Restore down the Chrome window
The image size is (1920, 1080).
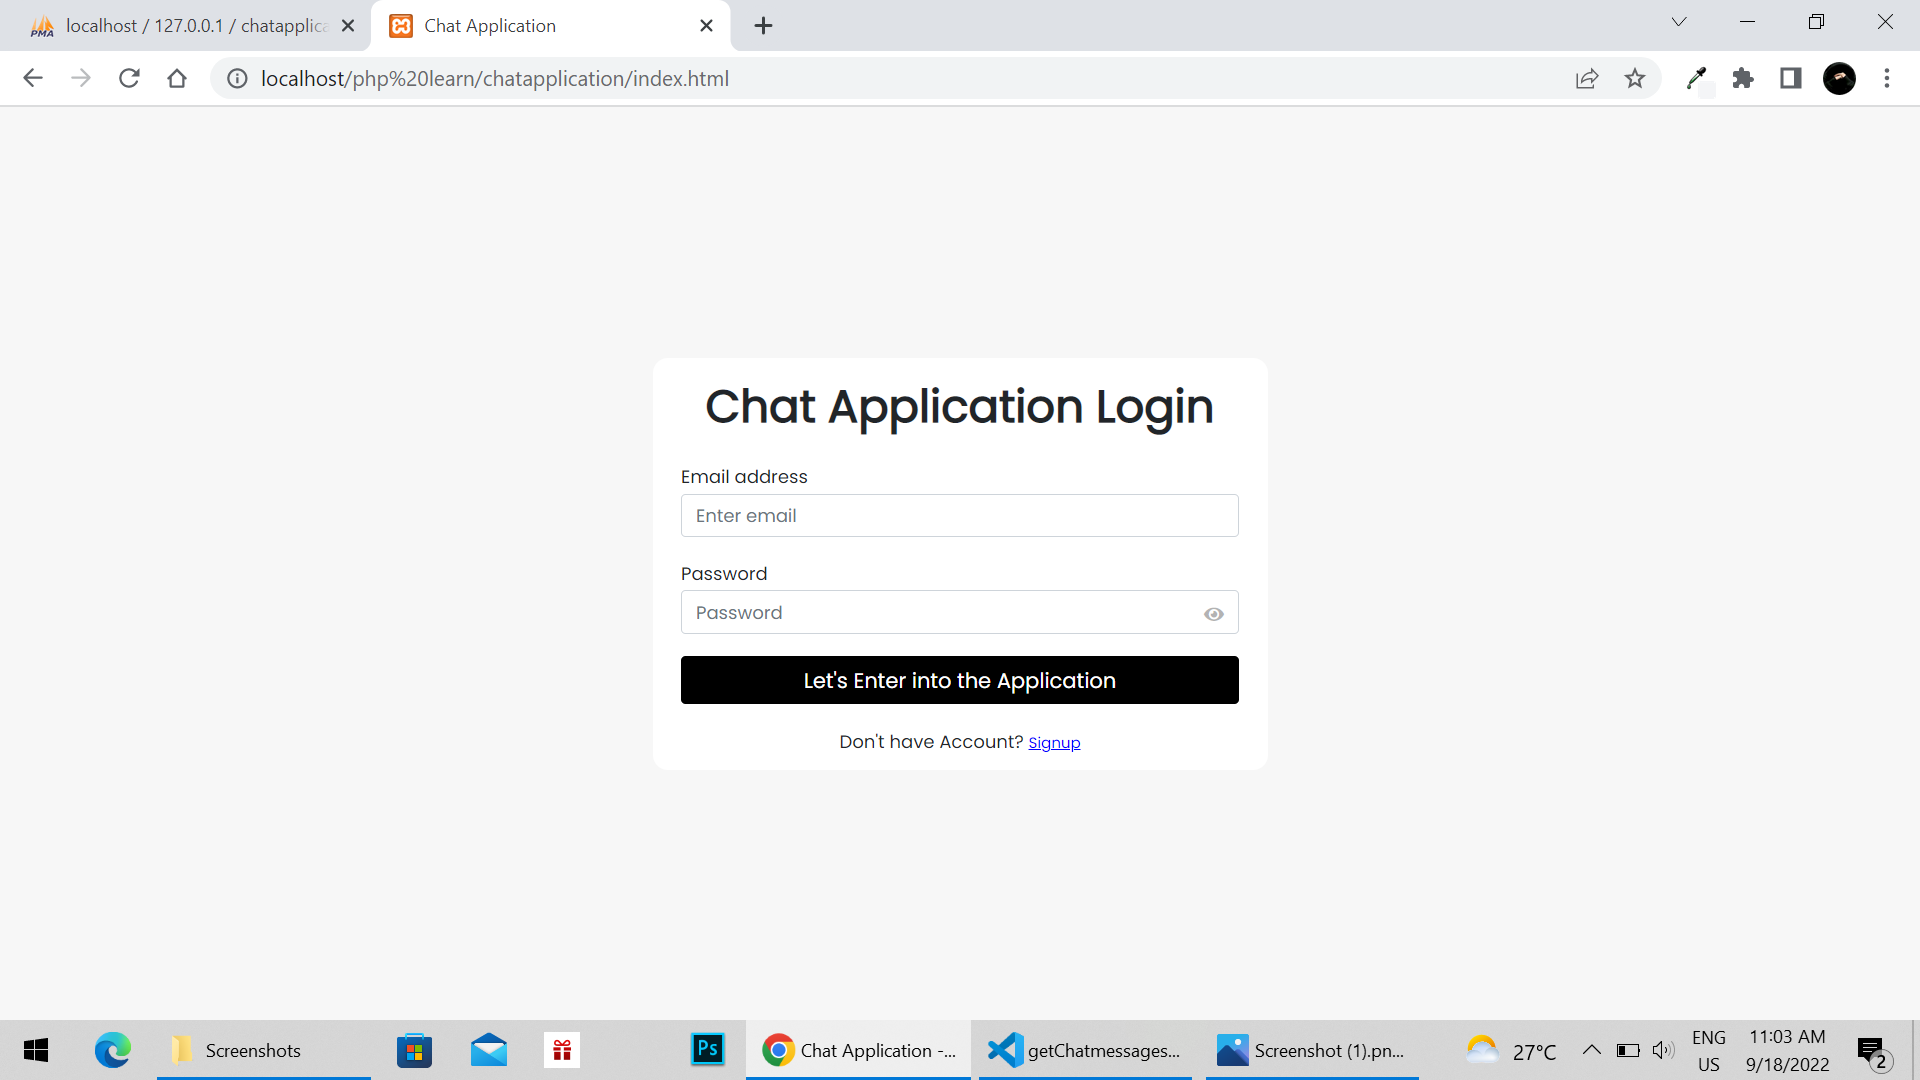click(1816, 22)
